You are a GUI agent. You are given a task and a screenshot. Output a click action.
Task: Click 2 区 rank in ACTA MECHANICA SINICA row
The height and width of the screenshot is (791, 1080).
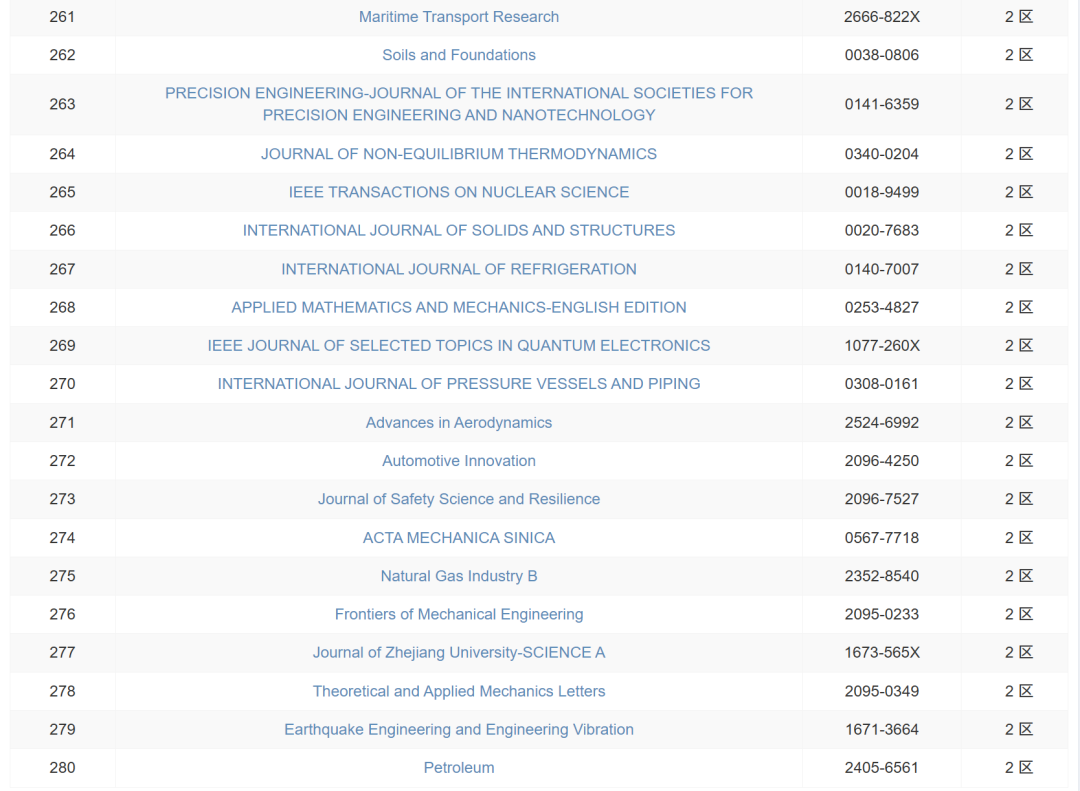pos(1019,537)
